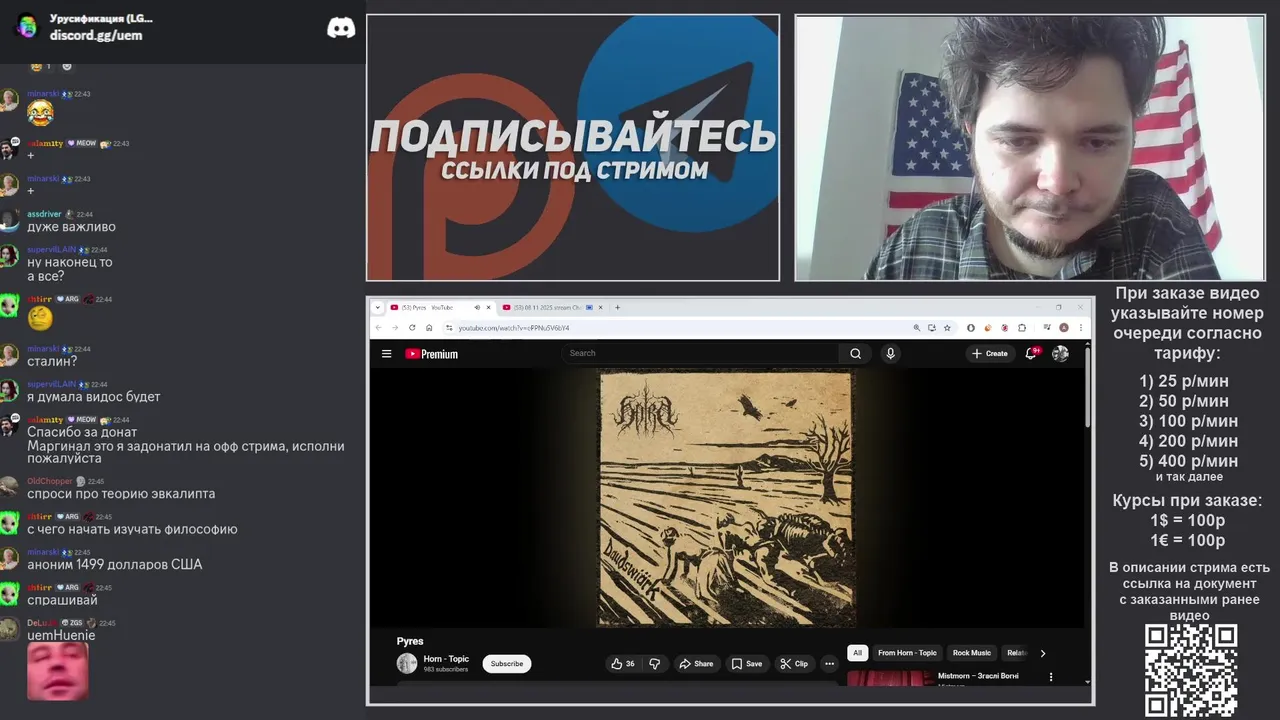Select the All filter chip
This screenshot has height=720, width=1280.
click(x=857, y=653)
